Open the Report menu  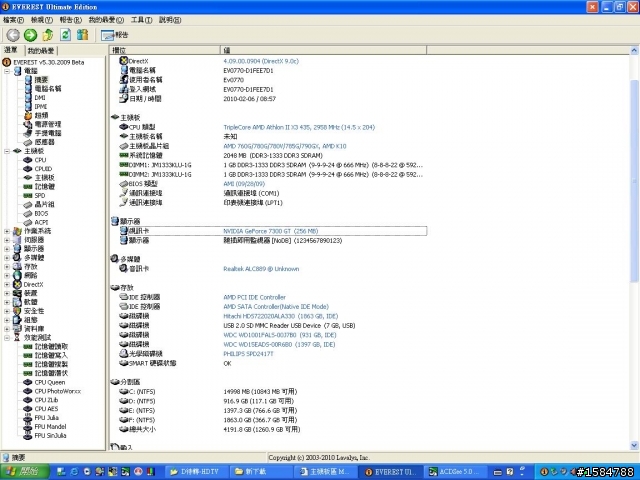(71, 20)
